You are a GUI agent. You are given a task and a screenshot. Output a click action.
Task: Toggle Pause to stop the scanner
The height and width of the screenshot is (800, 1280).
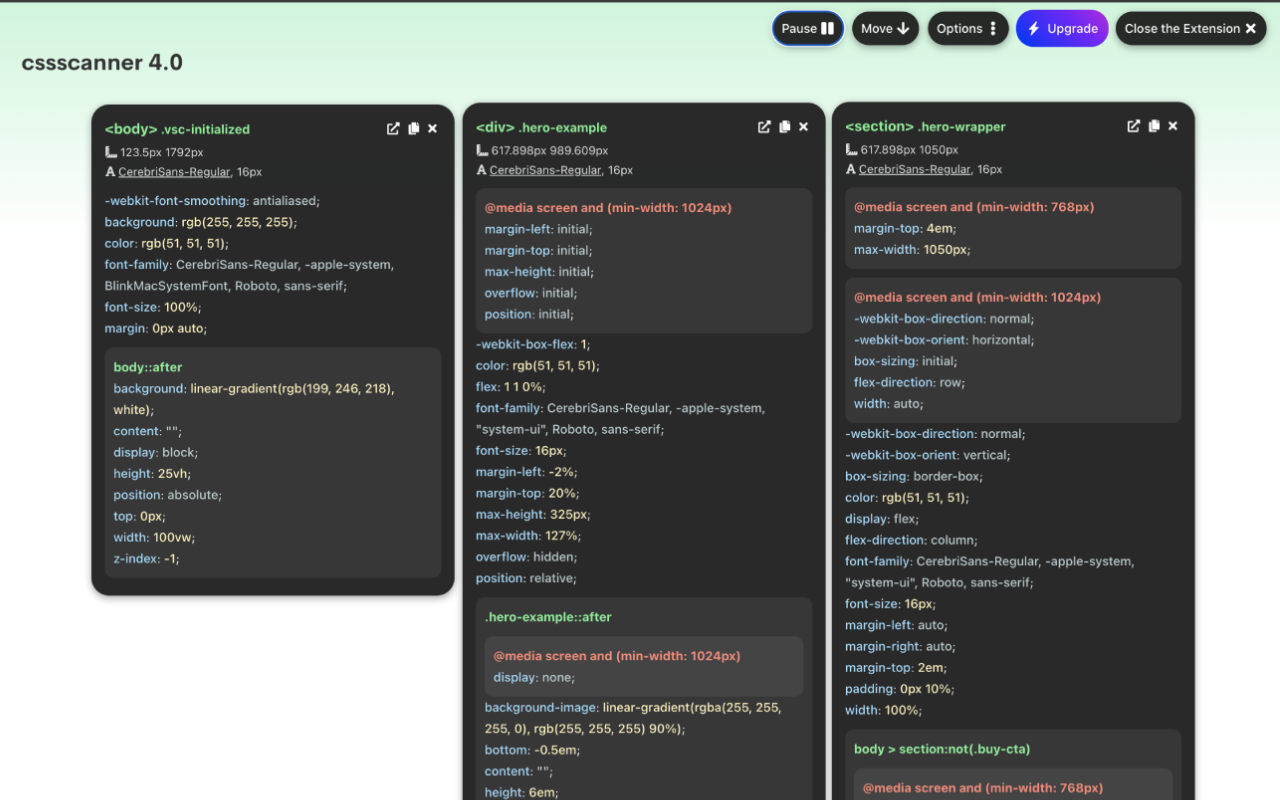pyautogui.click(x=807, y=28)
